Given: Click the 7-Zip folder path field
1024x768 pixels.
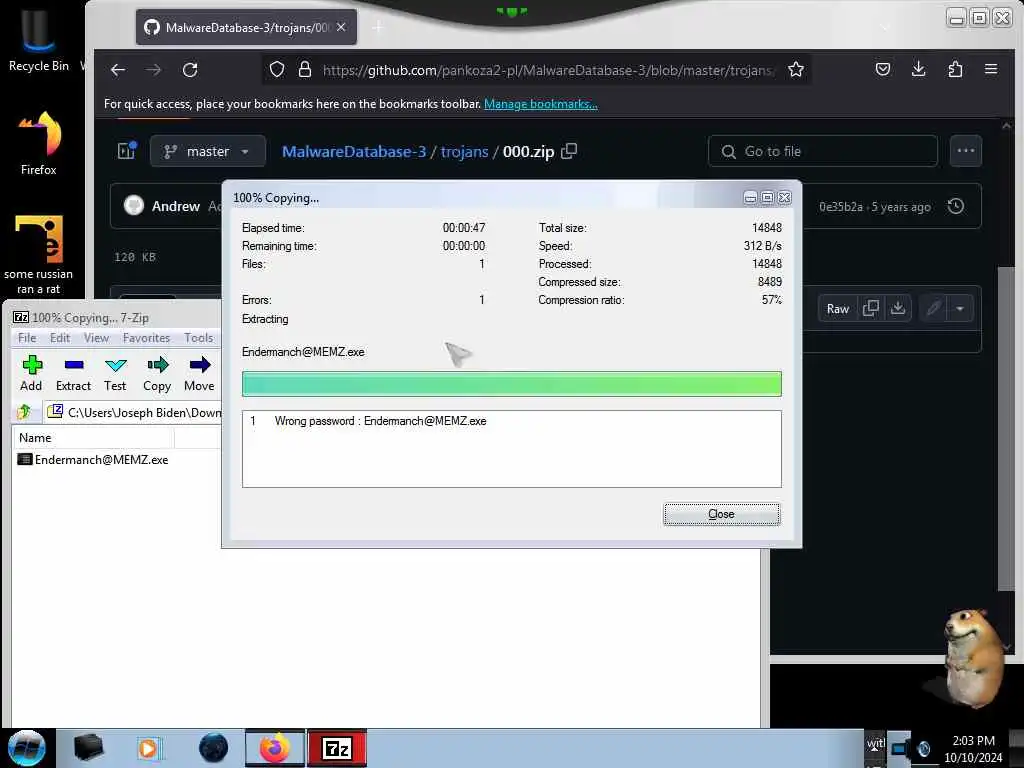Looking at the screenshot, I should tap(134, 412).
